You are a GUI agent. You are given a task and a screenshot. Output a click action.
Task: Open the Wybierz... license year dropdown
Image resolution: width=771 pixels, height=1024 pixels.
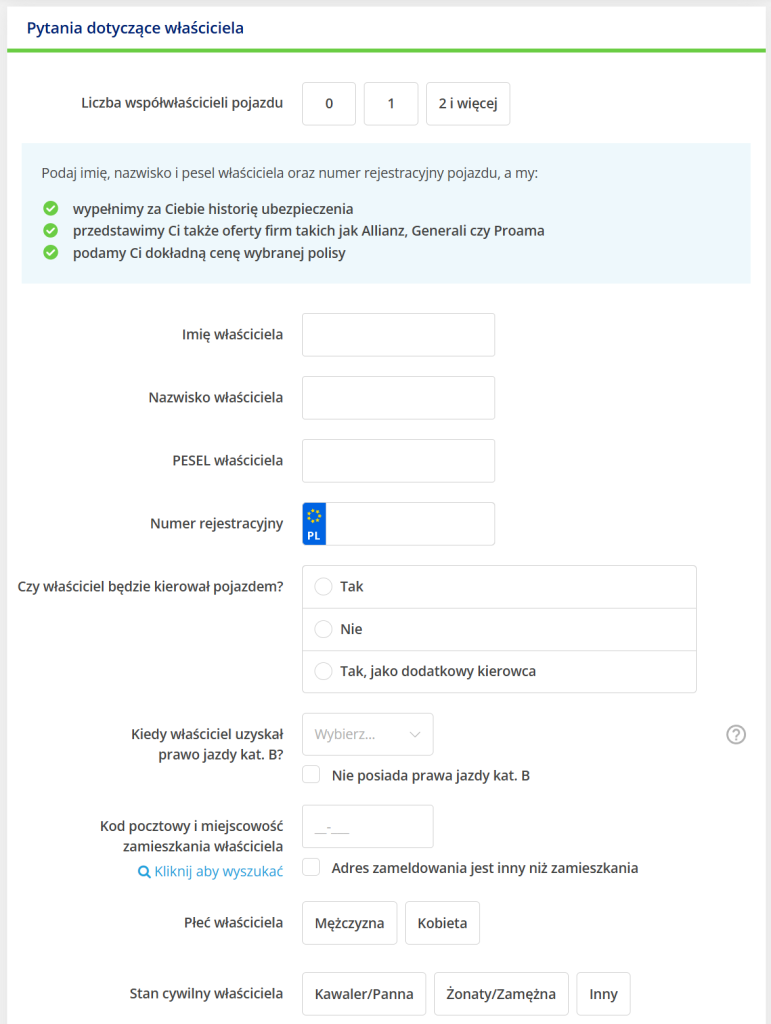click(x=367, y=734)
